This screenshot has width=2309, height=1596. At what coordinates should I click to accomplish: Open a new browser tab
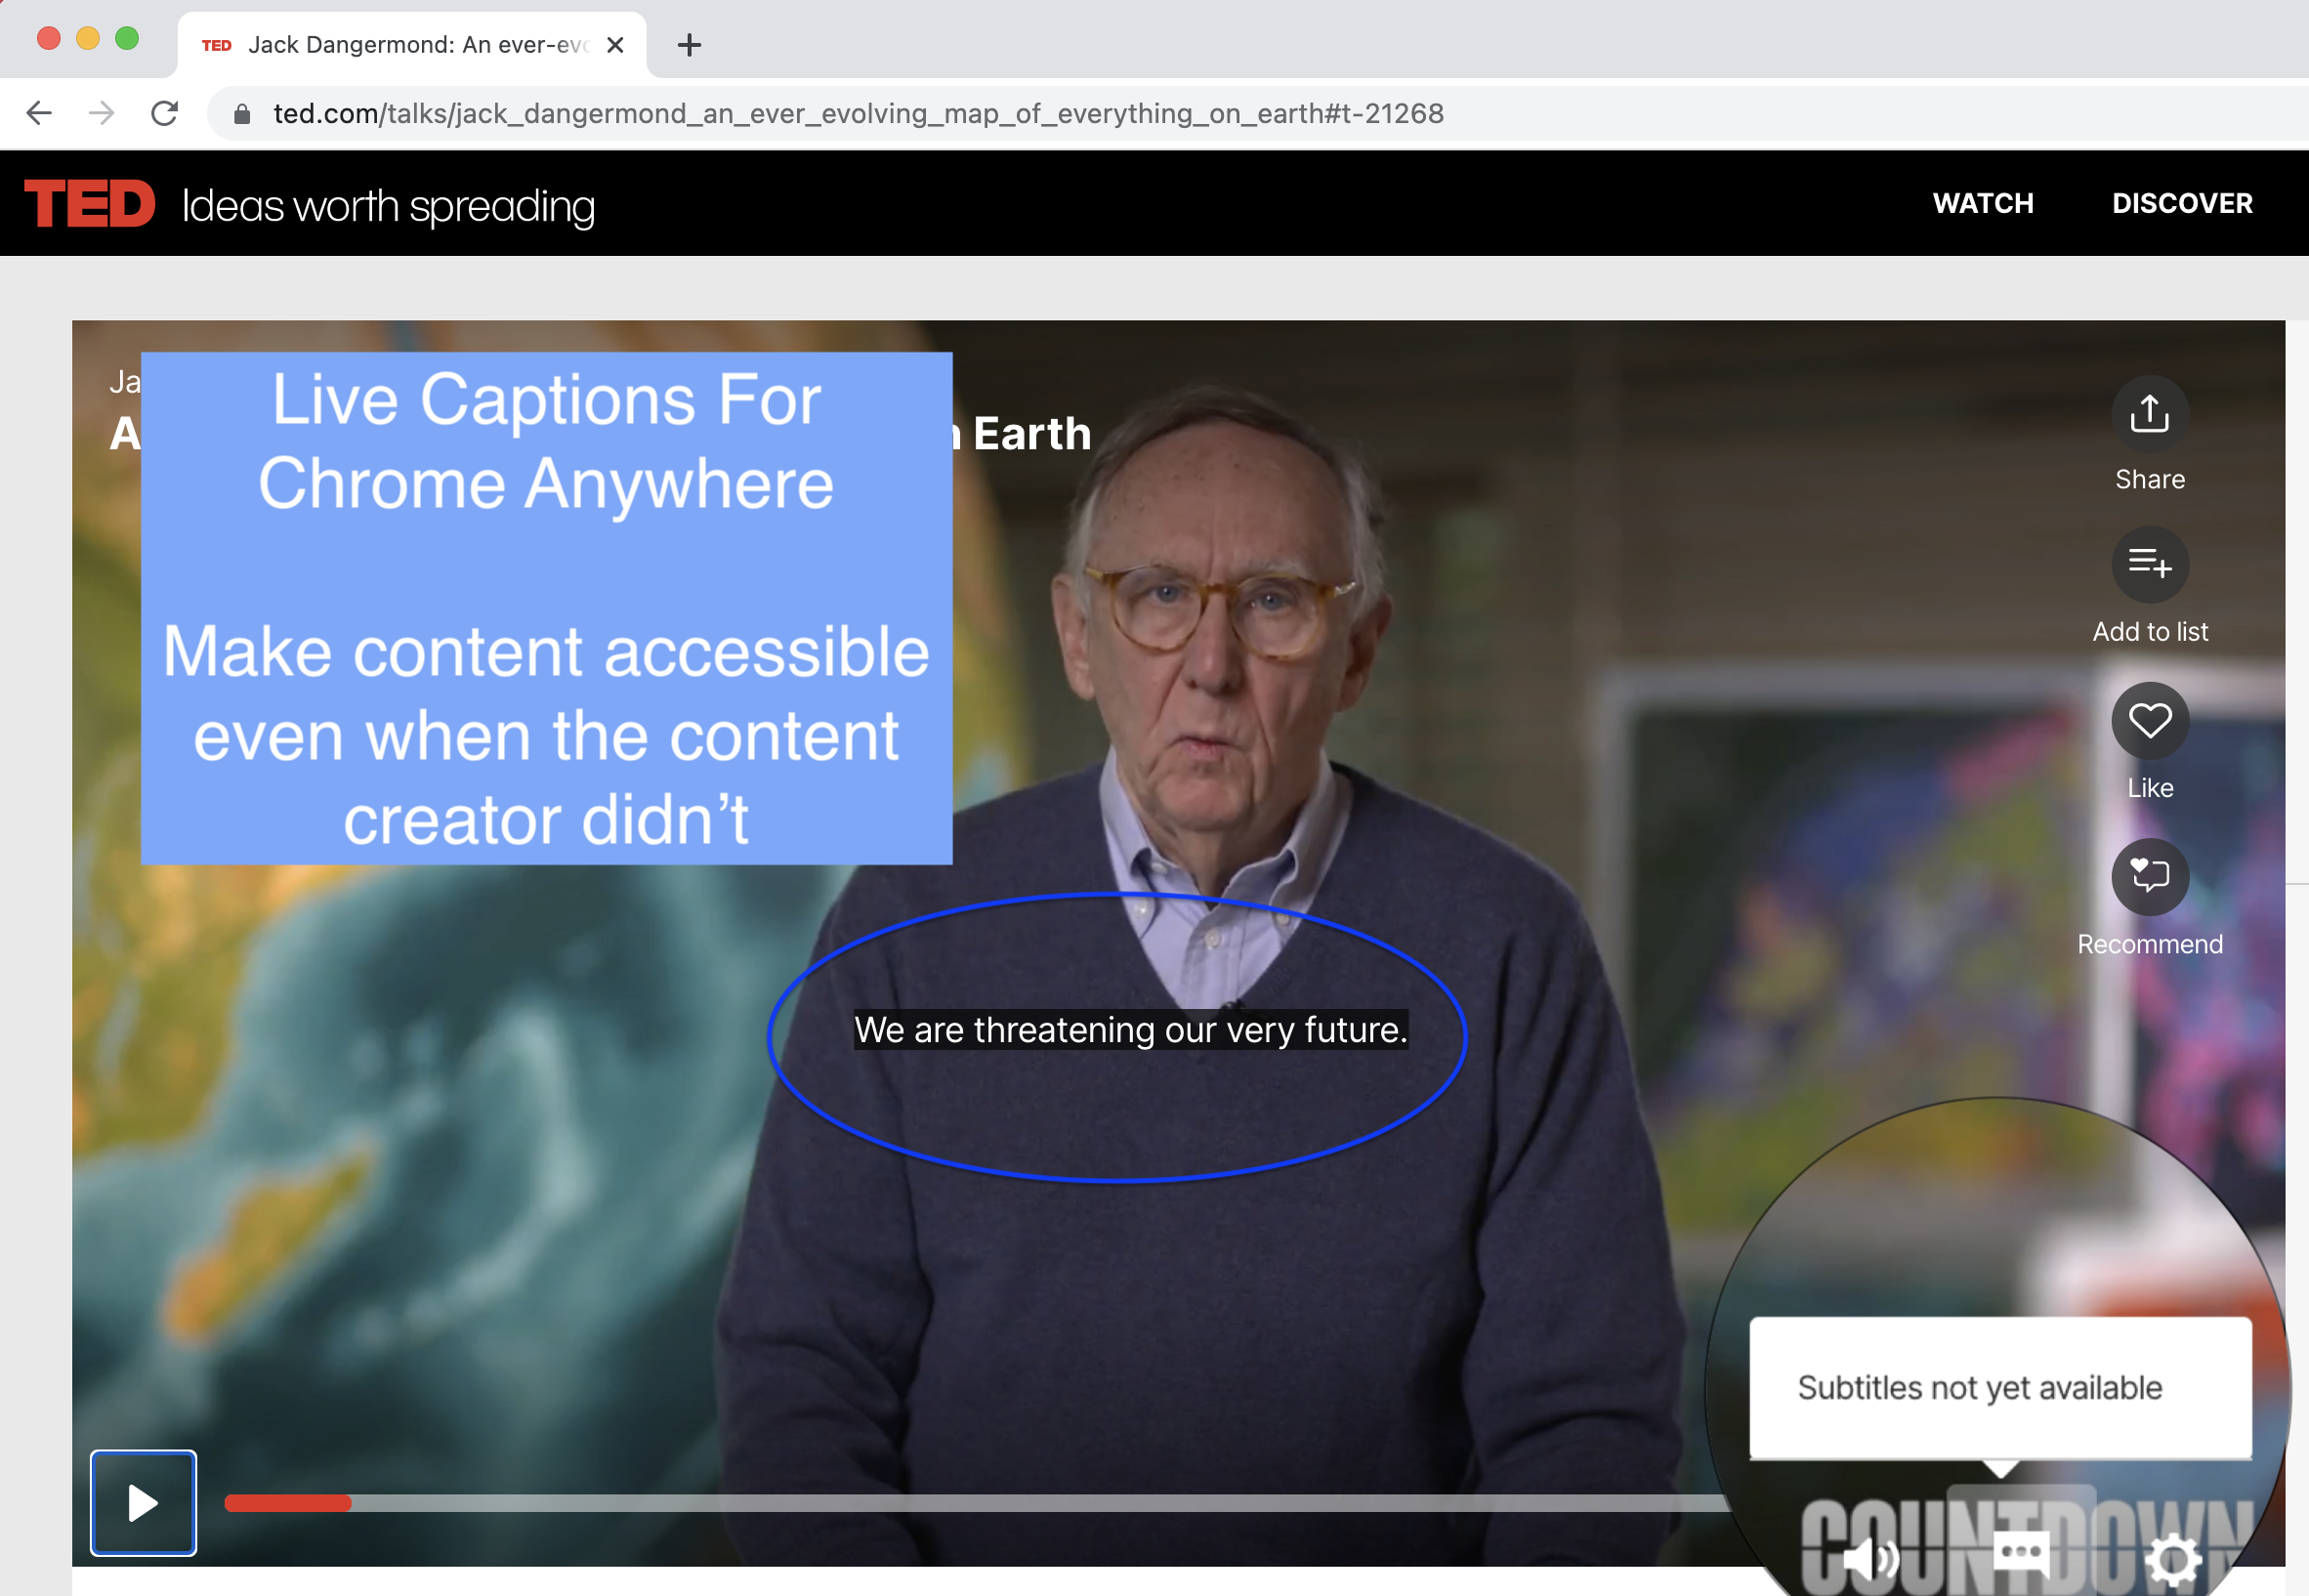[689, 45]
